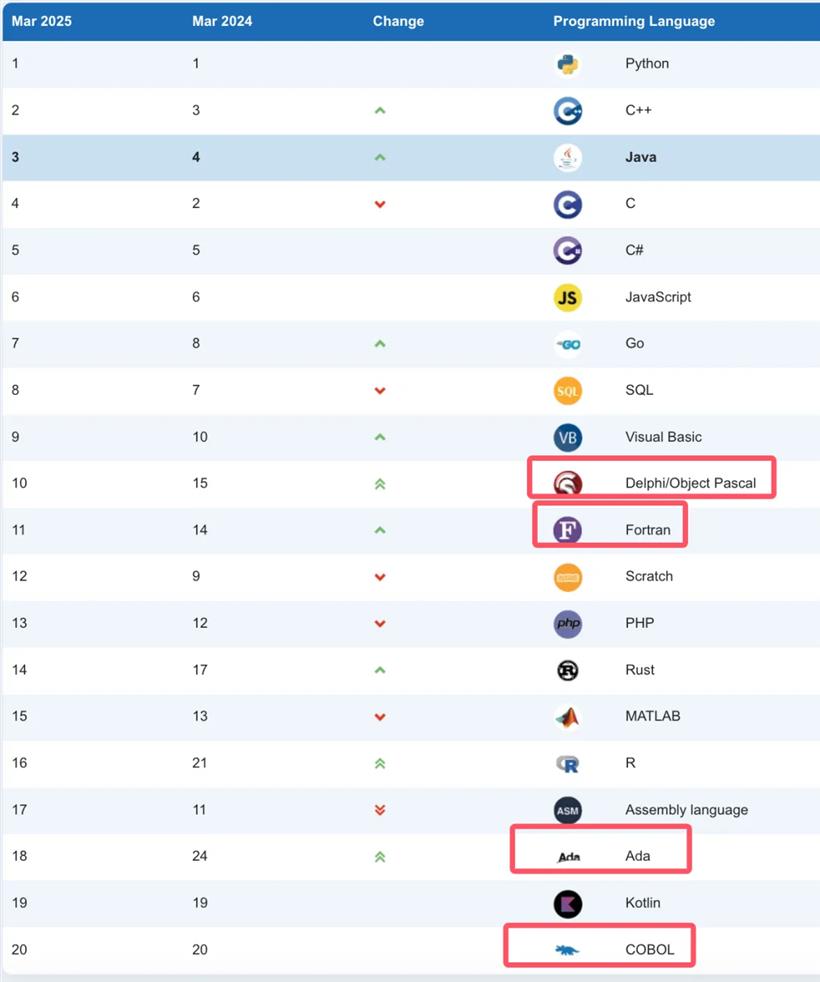Click the Mar 2025 column header
The image size is (820, 982).
42,21
